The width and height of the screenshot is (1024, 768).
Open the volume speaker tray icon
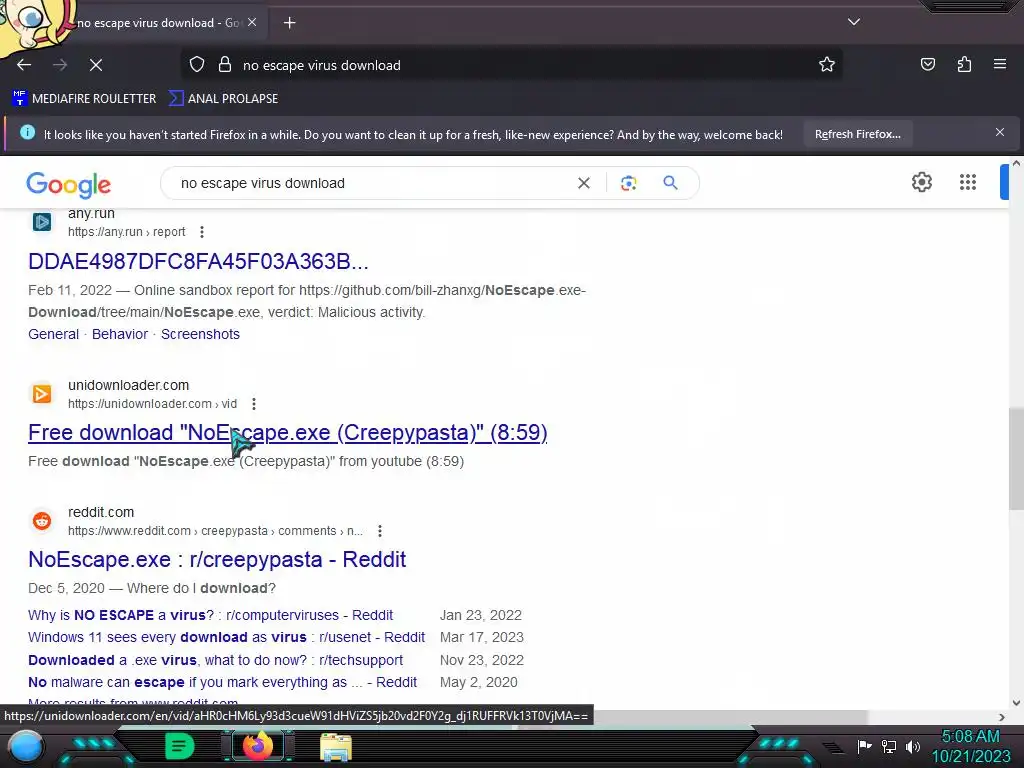(913, 746)
